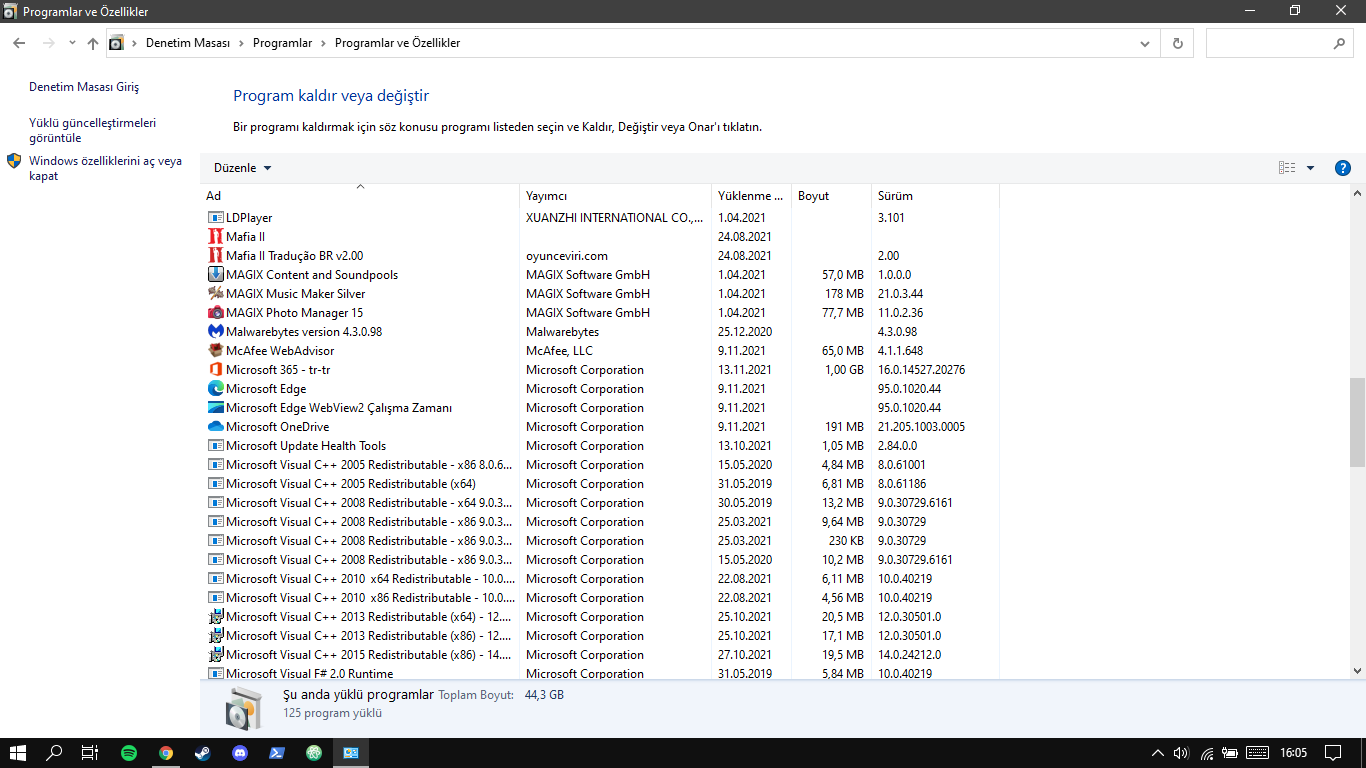Select the LDPlayer program icon

click(215, 217)
